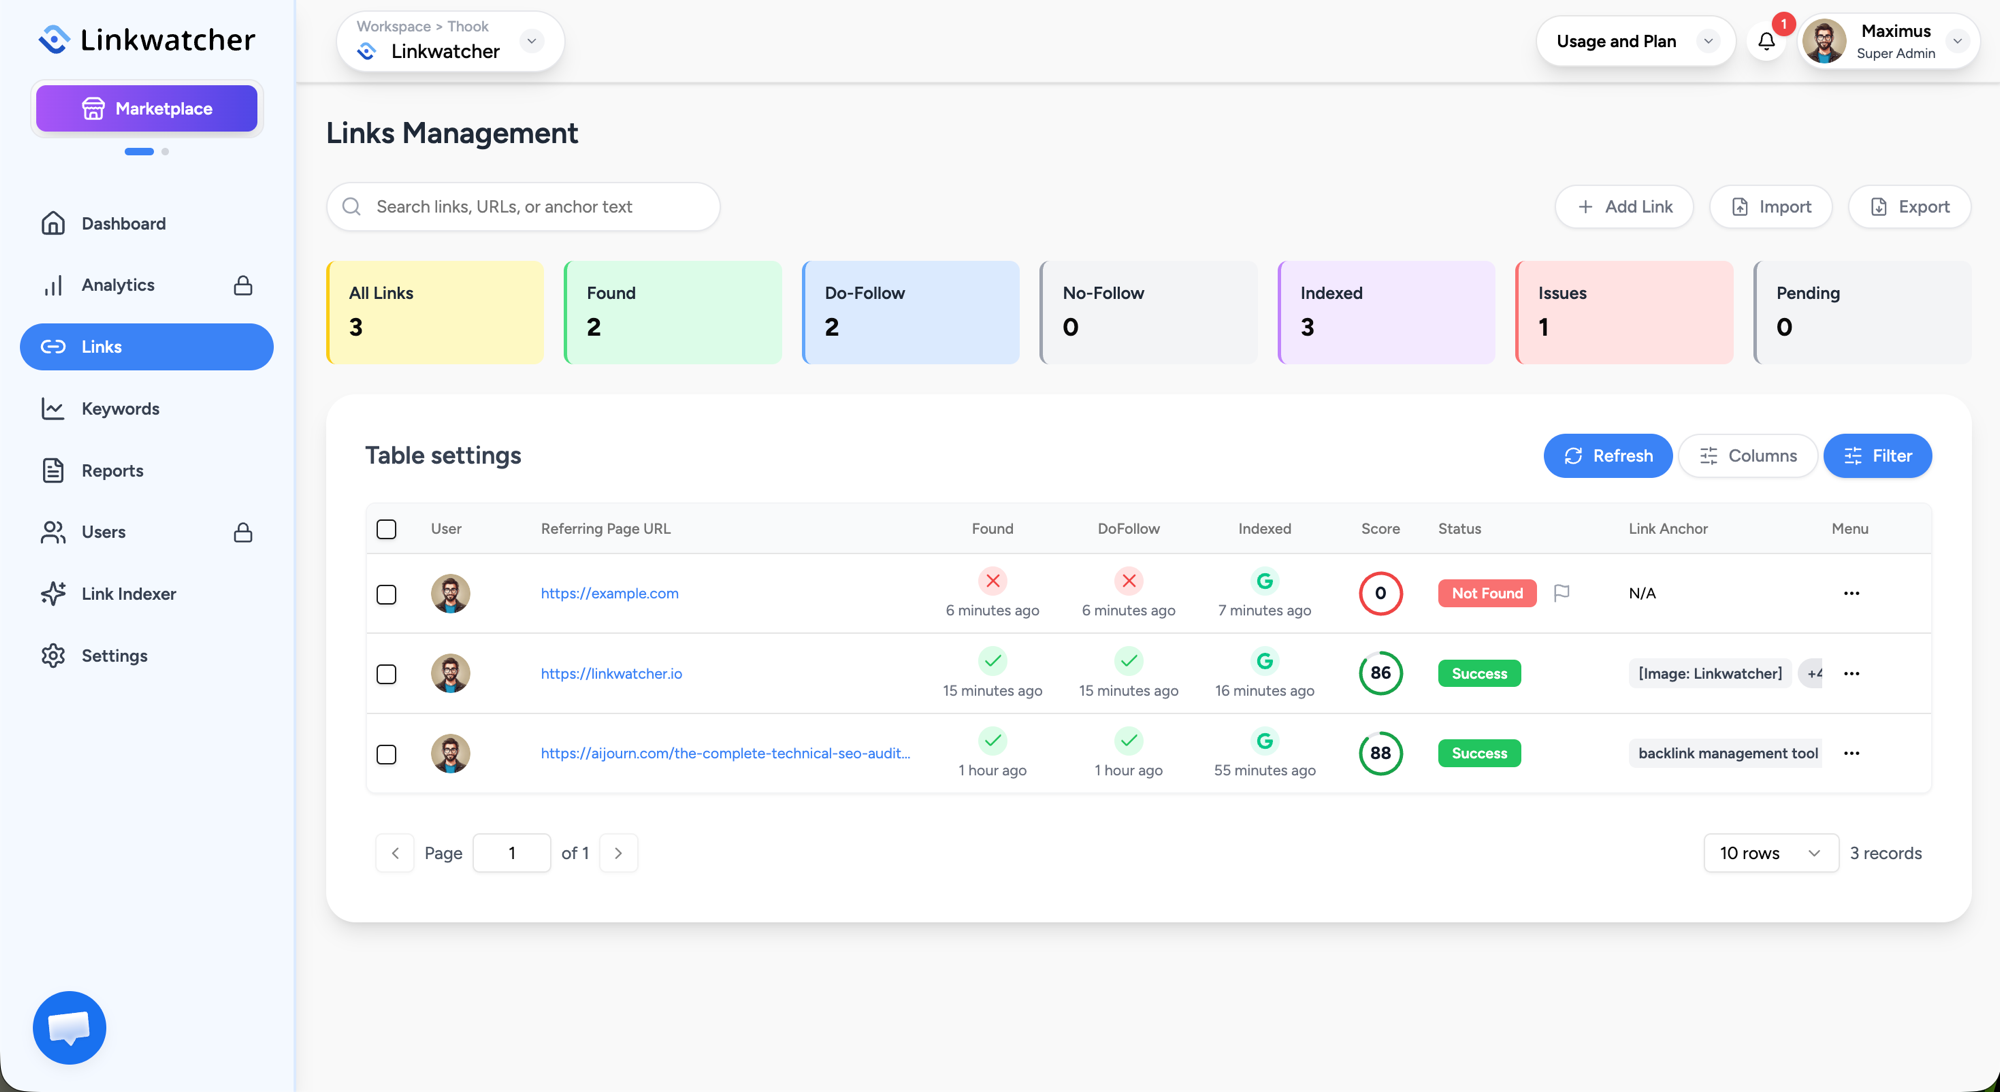Viewport: 2000px width, 1092px height.
Task: Open the https://linkwatcher.io link
Action: pos(612,673)
